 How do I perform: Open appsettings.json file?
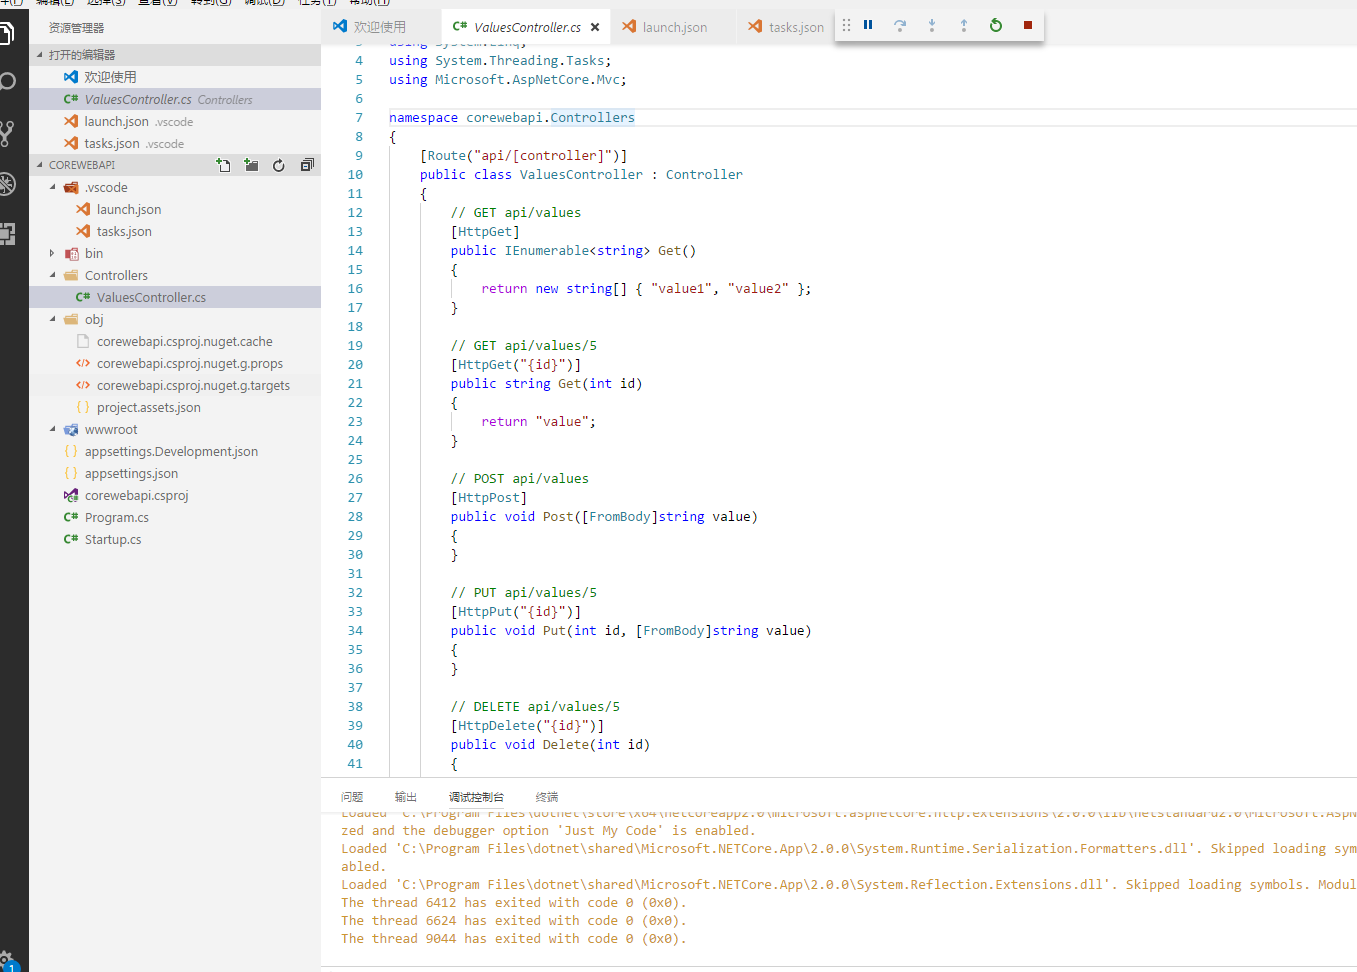(x=175, y=473)
